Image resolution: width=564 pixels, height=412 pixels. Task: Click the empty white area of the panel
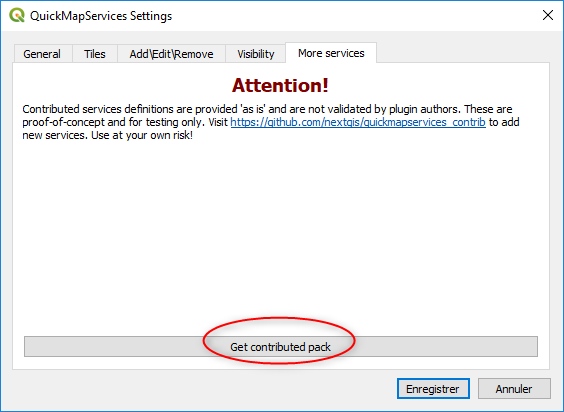click(281, 234)
